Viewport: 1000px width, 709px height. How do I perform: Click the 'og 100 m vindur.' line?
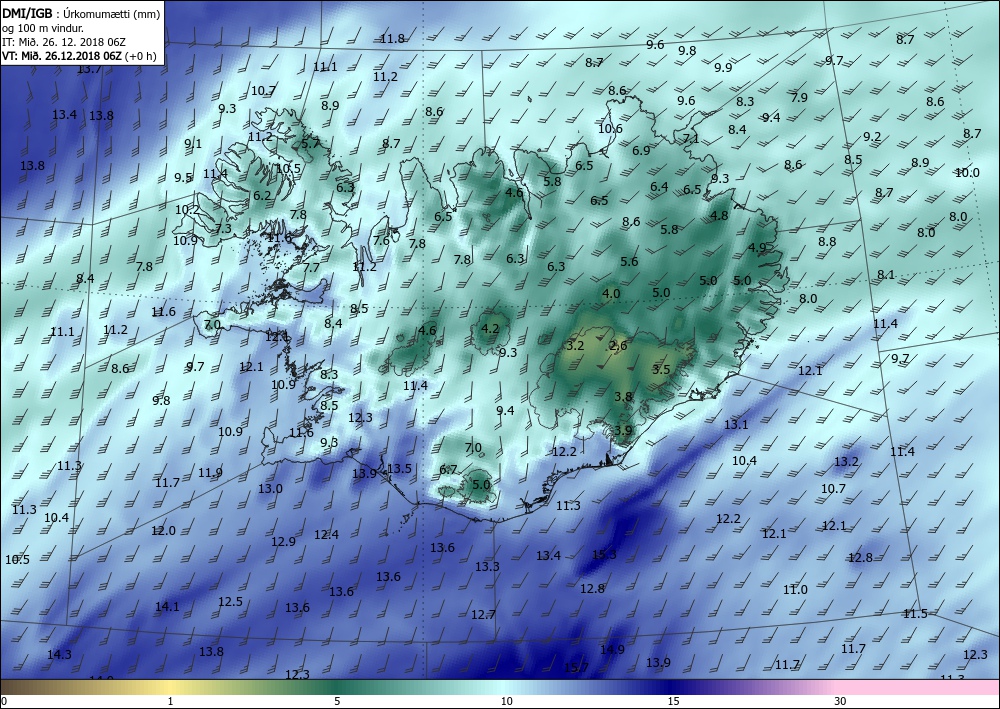point(43,28)
